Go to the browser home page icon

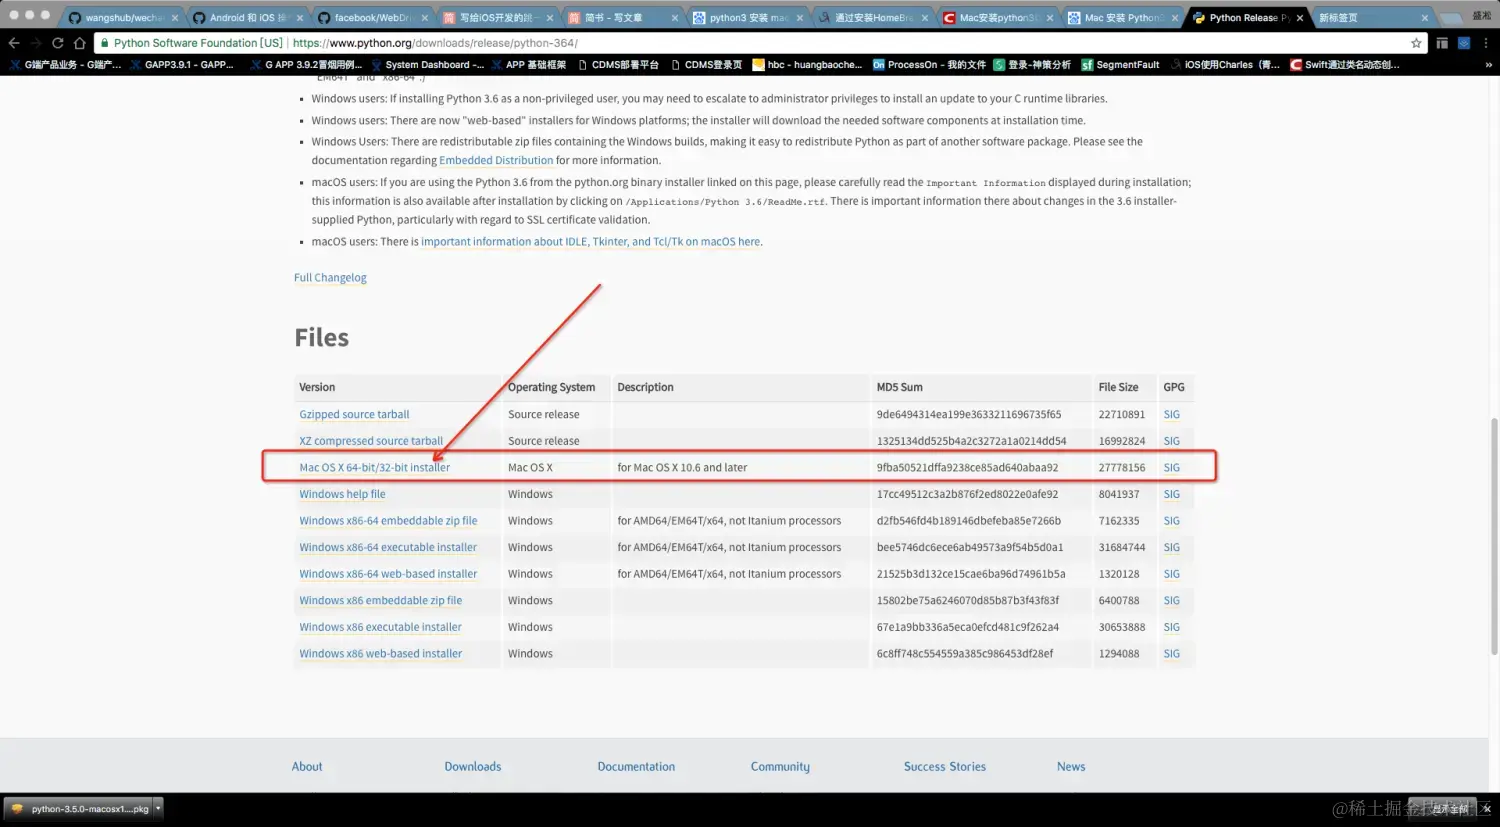80,43
